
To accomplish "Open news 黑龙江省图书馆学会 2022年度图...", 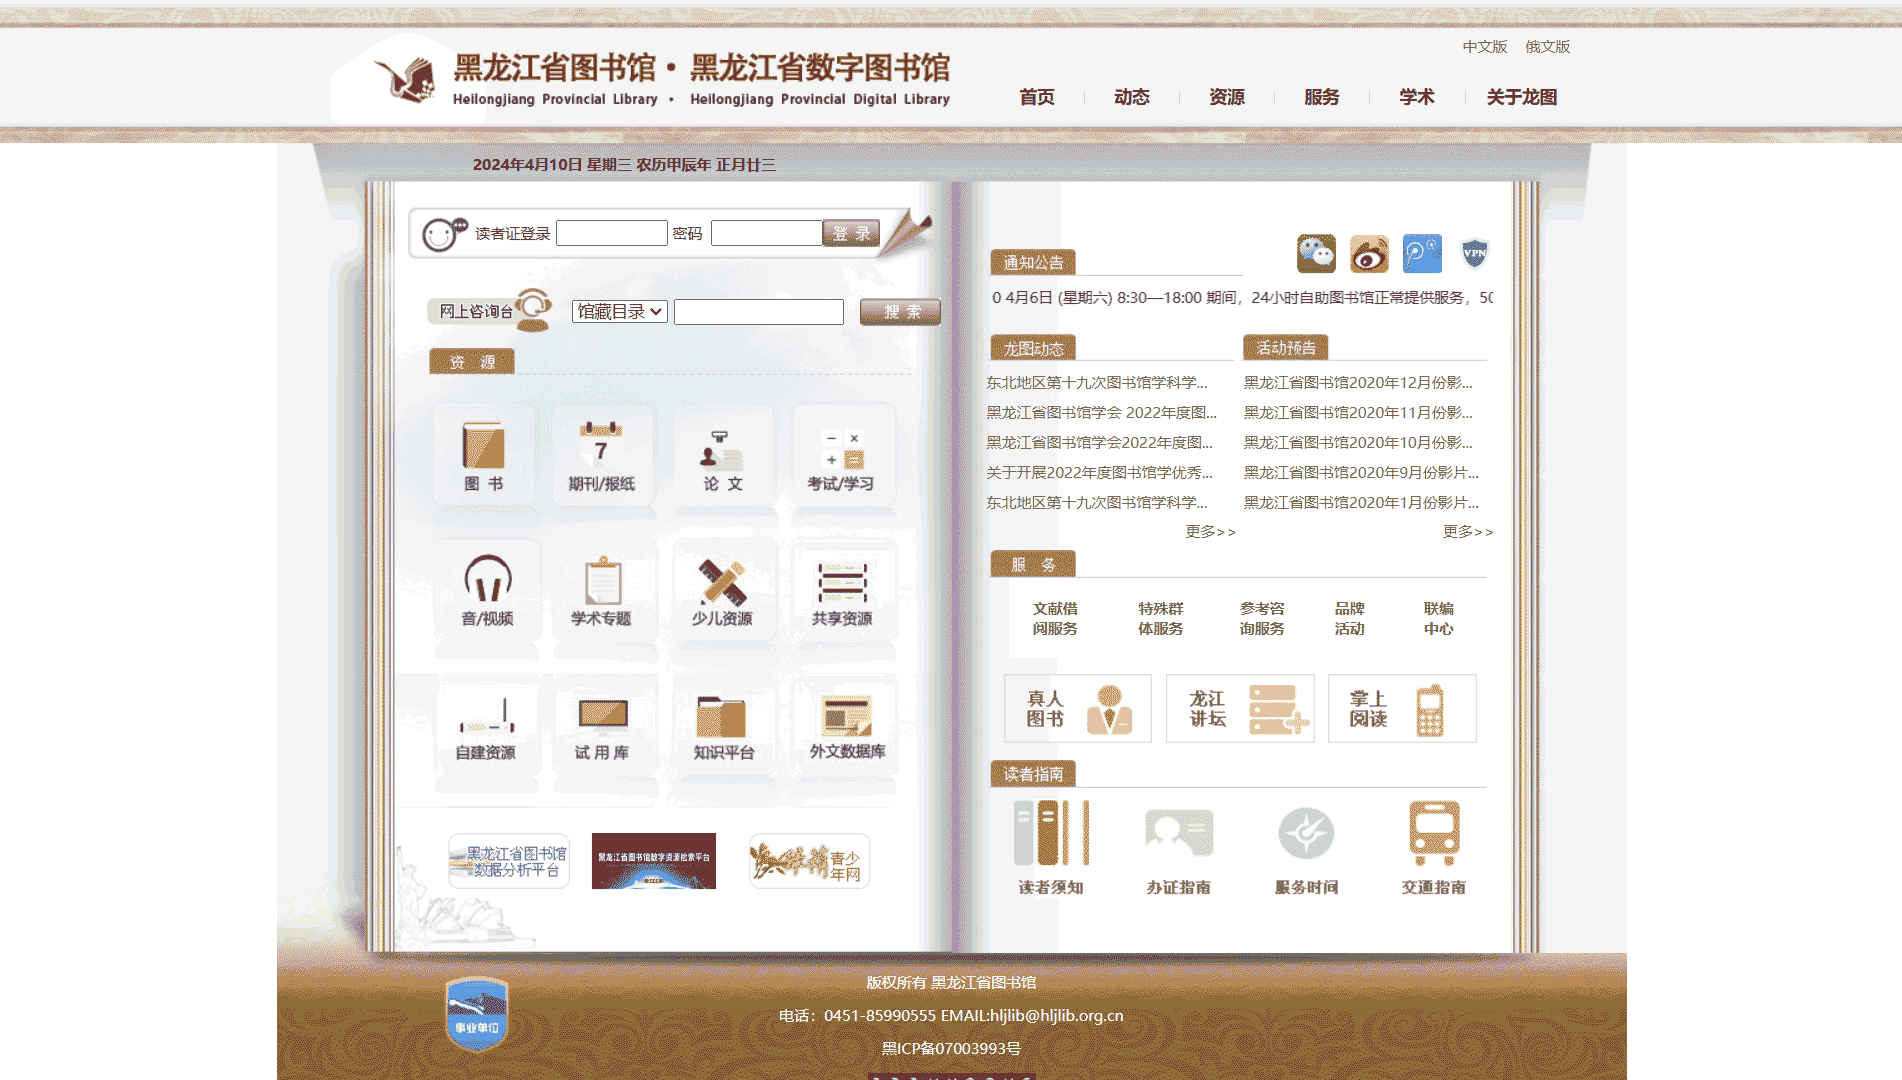I will click(1101, 412).
